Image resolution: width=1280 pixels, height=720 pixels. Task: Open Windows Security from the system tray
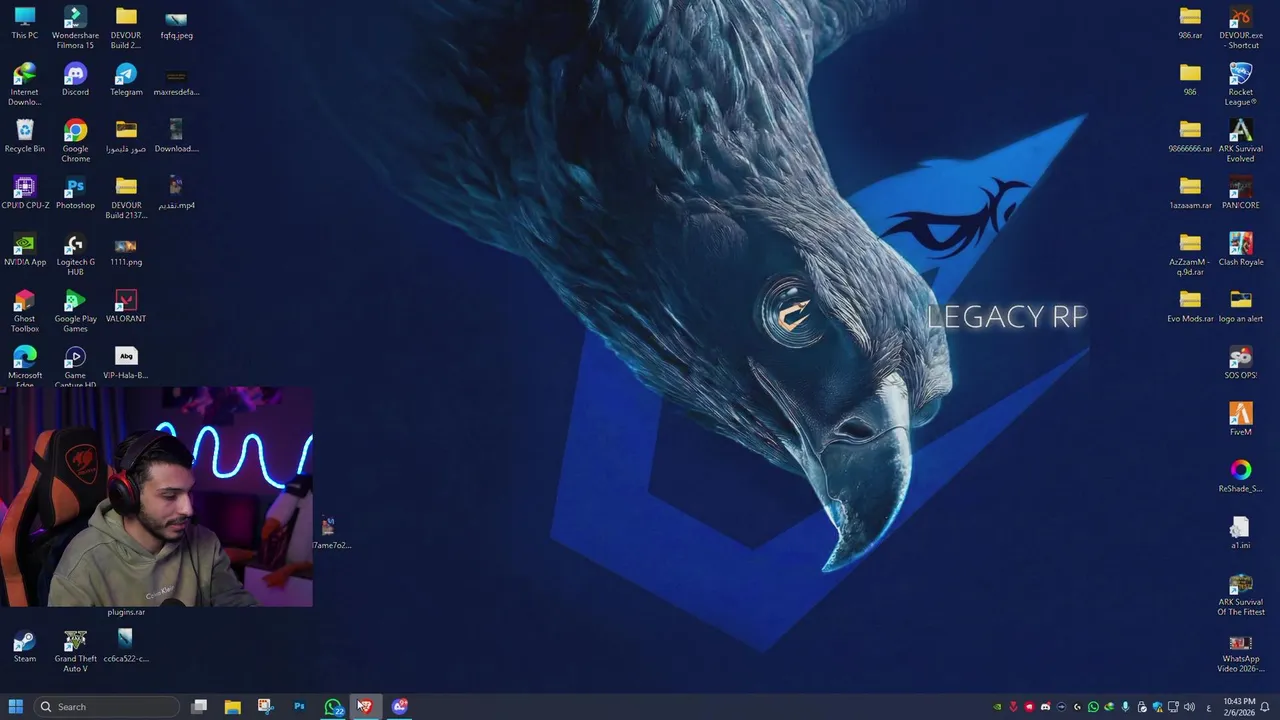tap(1157, 707)
